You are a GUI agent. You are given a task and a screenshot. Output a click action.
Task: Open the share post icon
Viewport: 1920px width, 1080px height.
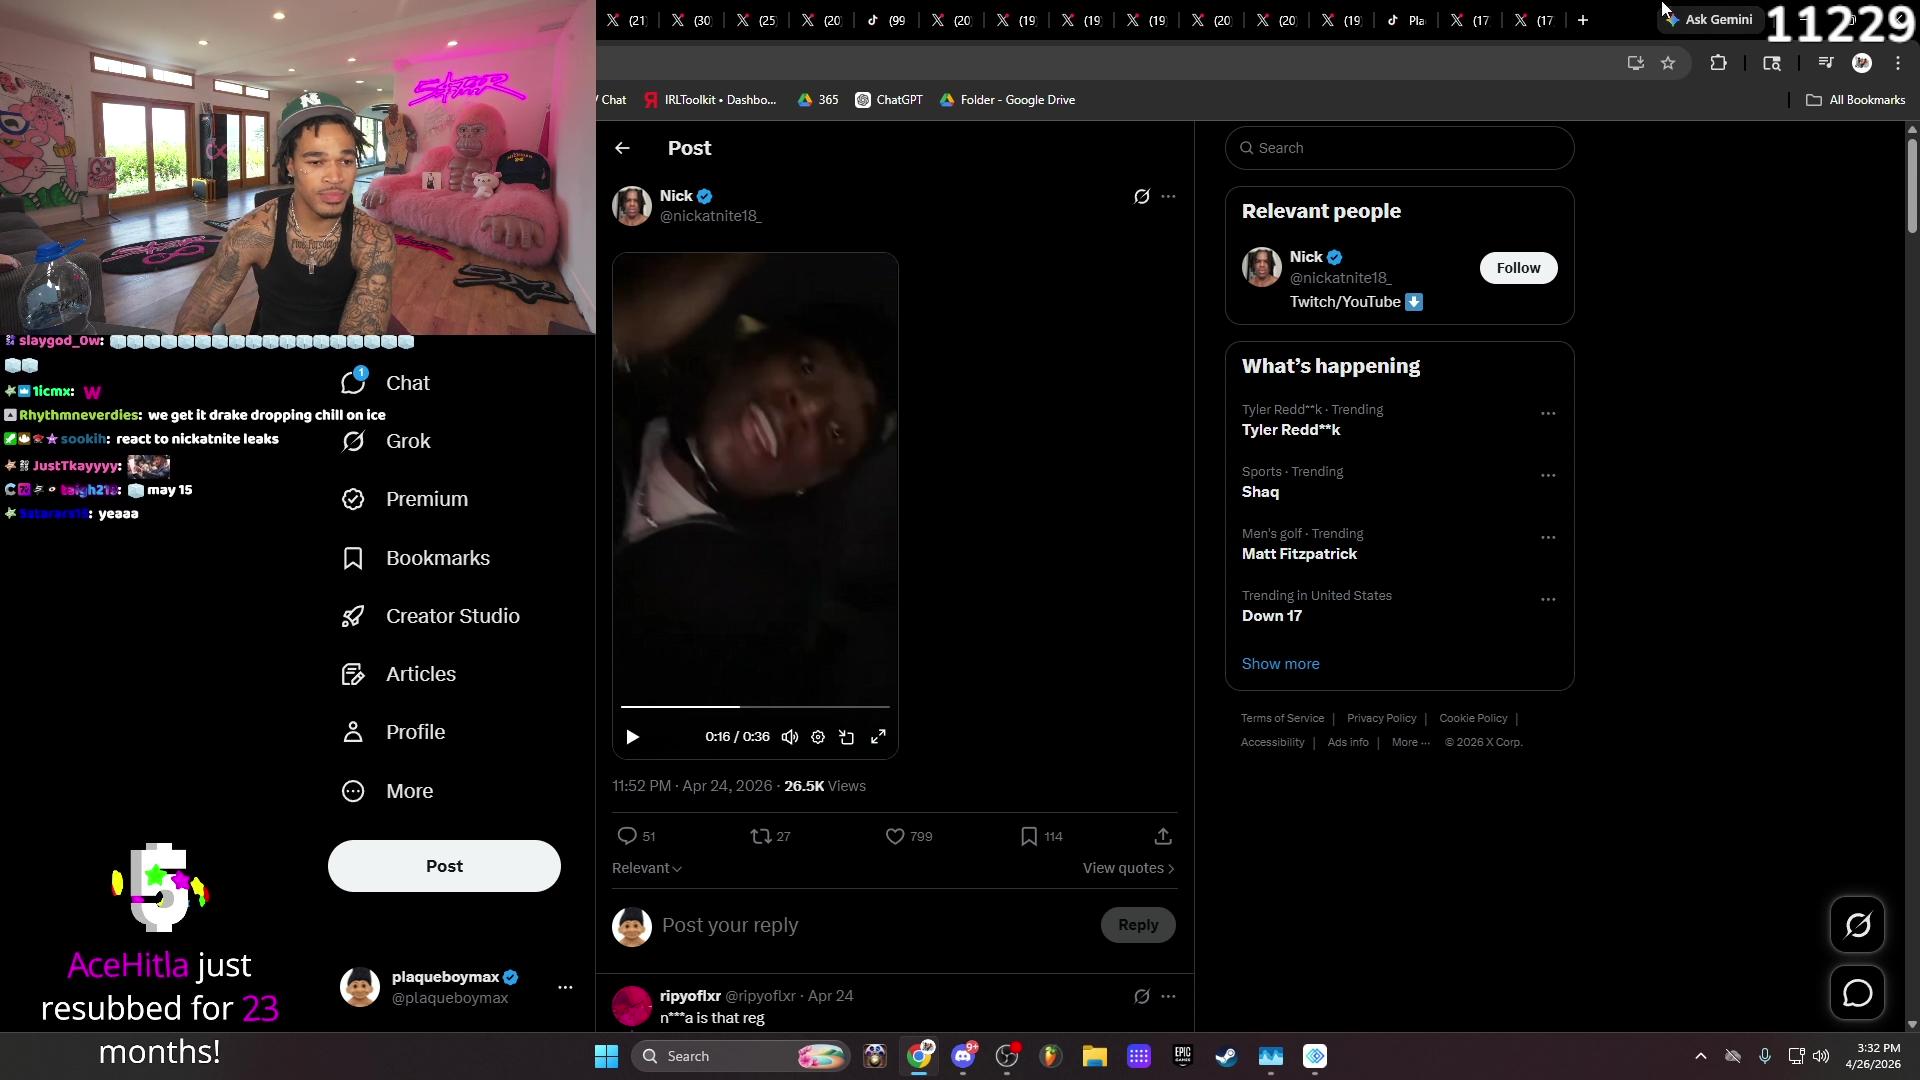(1163, 836)
